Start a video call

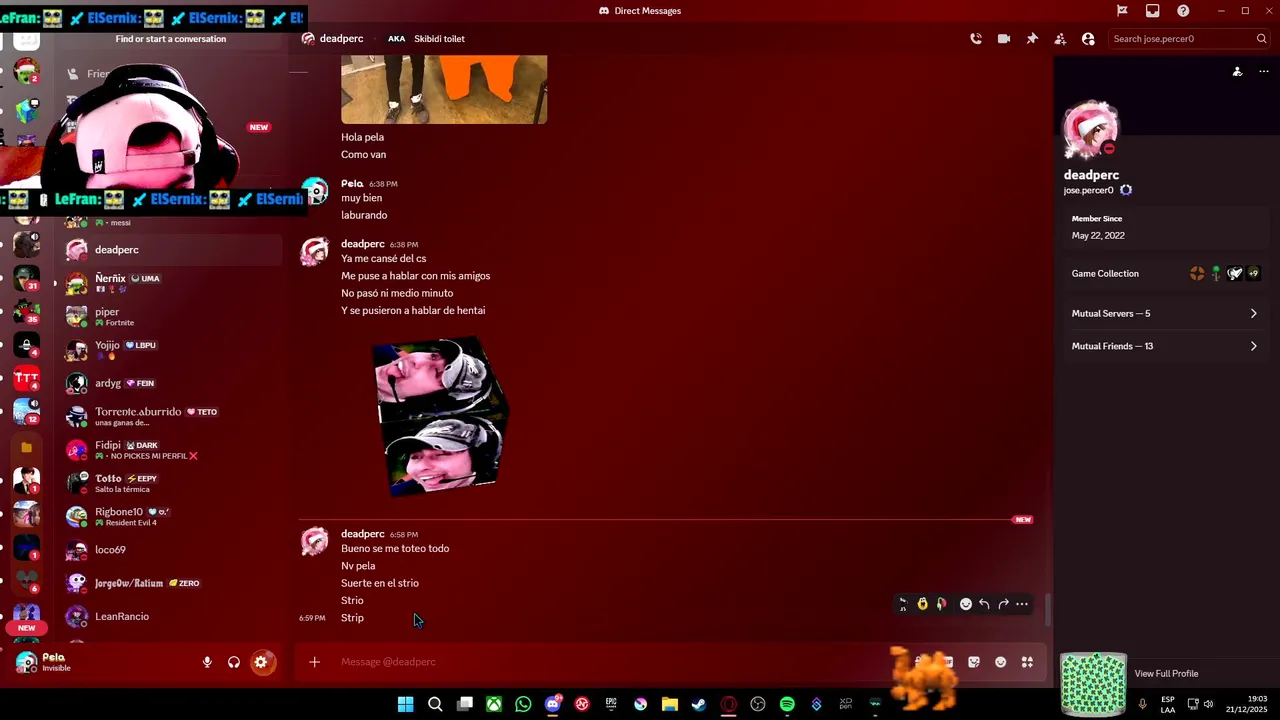1004,39
